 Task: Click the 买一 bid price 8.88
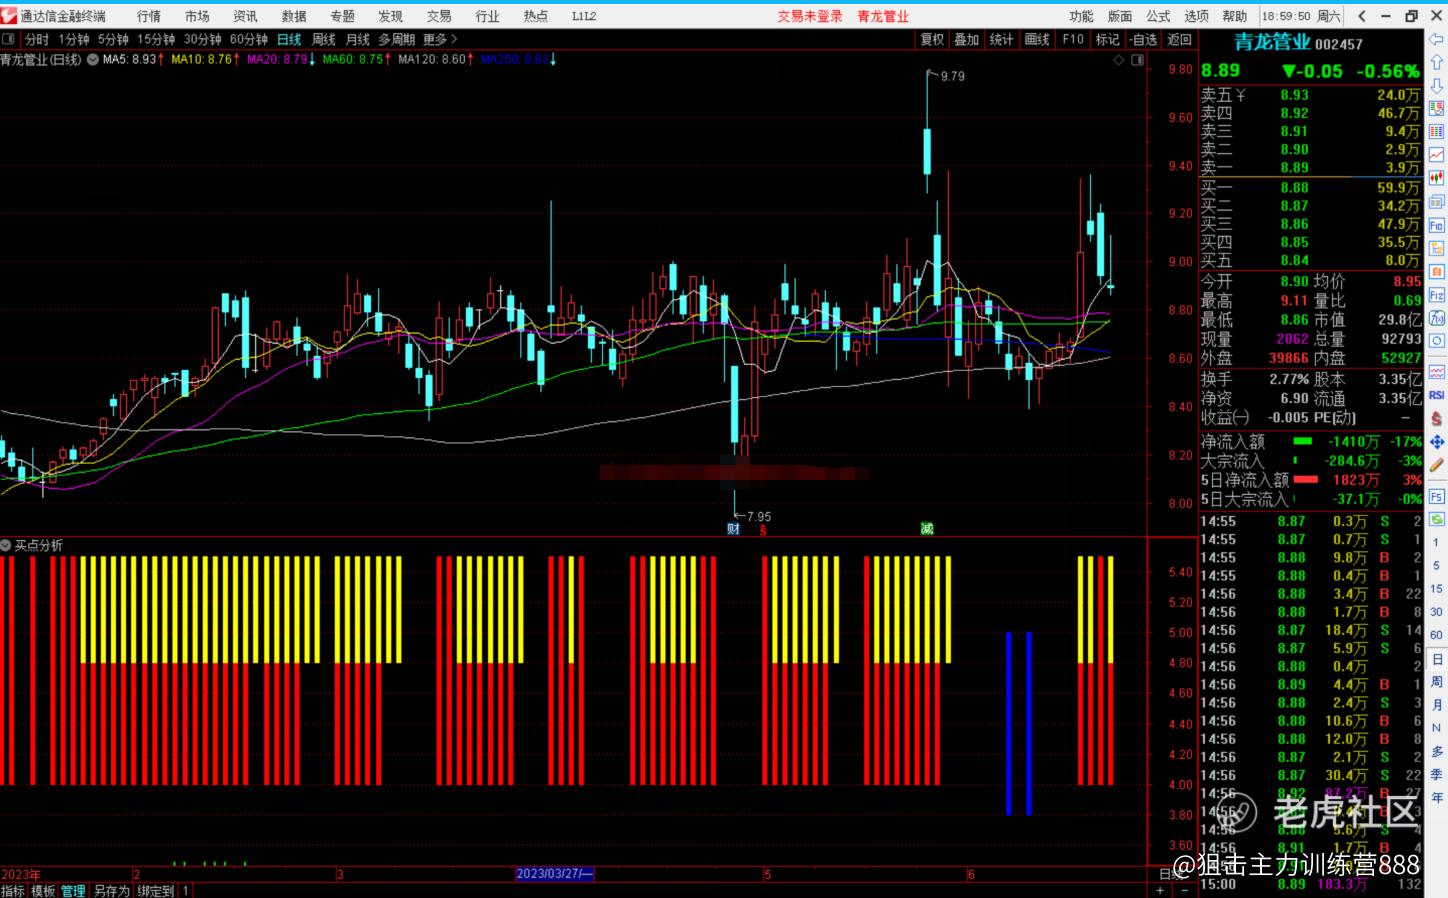(1294, 187)
